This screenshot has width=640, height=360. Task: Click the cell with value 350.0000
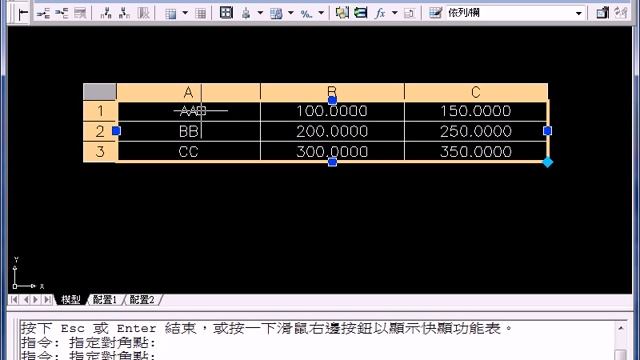[476, 152]
